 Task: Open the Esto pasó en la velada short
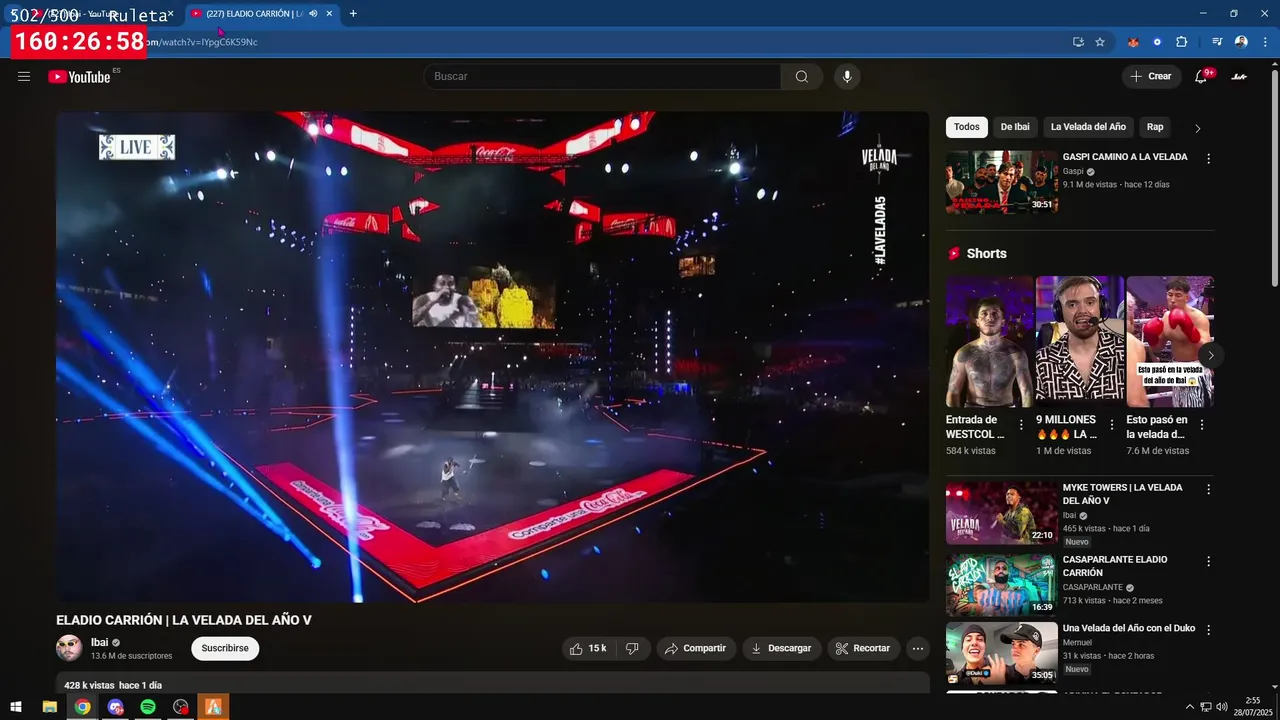point(1170,341)
